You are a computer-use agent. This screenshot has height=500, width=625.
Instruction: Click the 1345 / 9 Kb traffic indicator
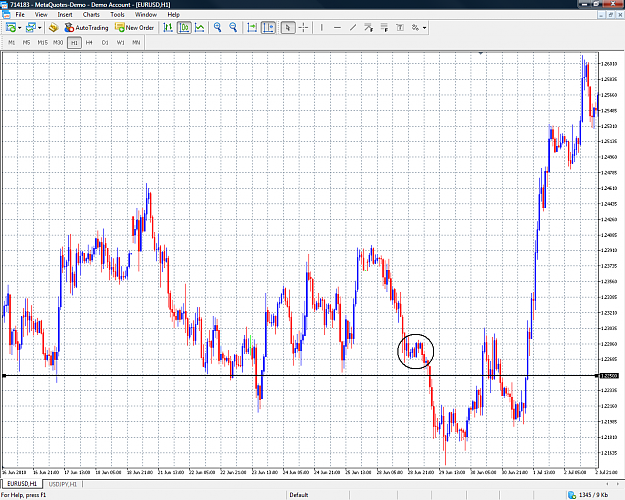[593, 495]
